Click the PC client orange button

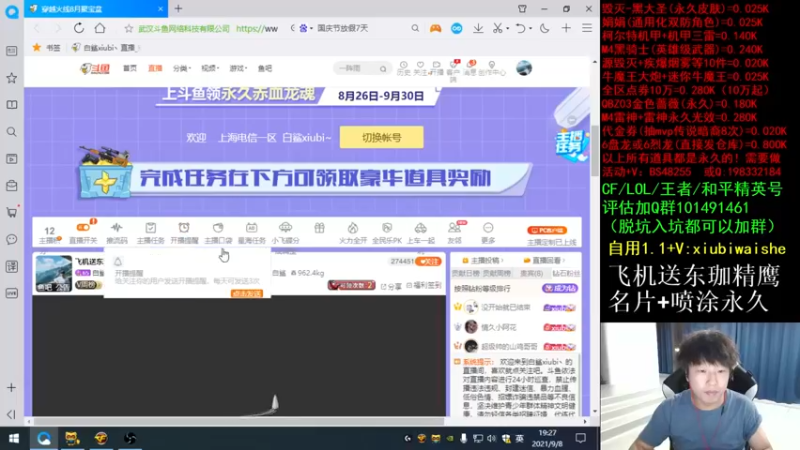tap(547, 230)
